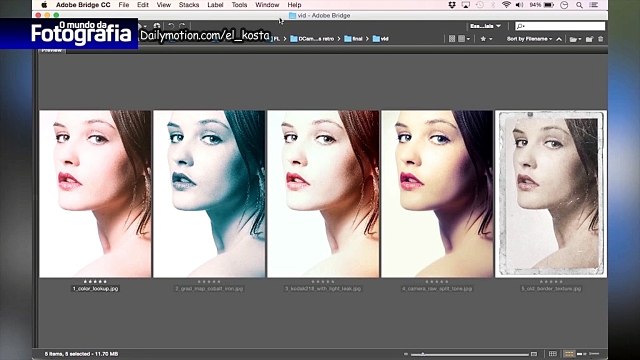Open the View menu
The width and height of the screenshot is (640, 360).
pyautogui.click(x=164, y=5)
